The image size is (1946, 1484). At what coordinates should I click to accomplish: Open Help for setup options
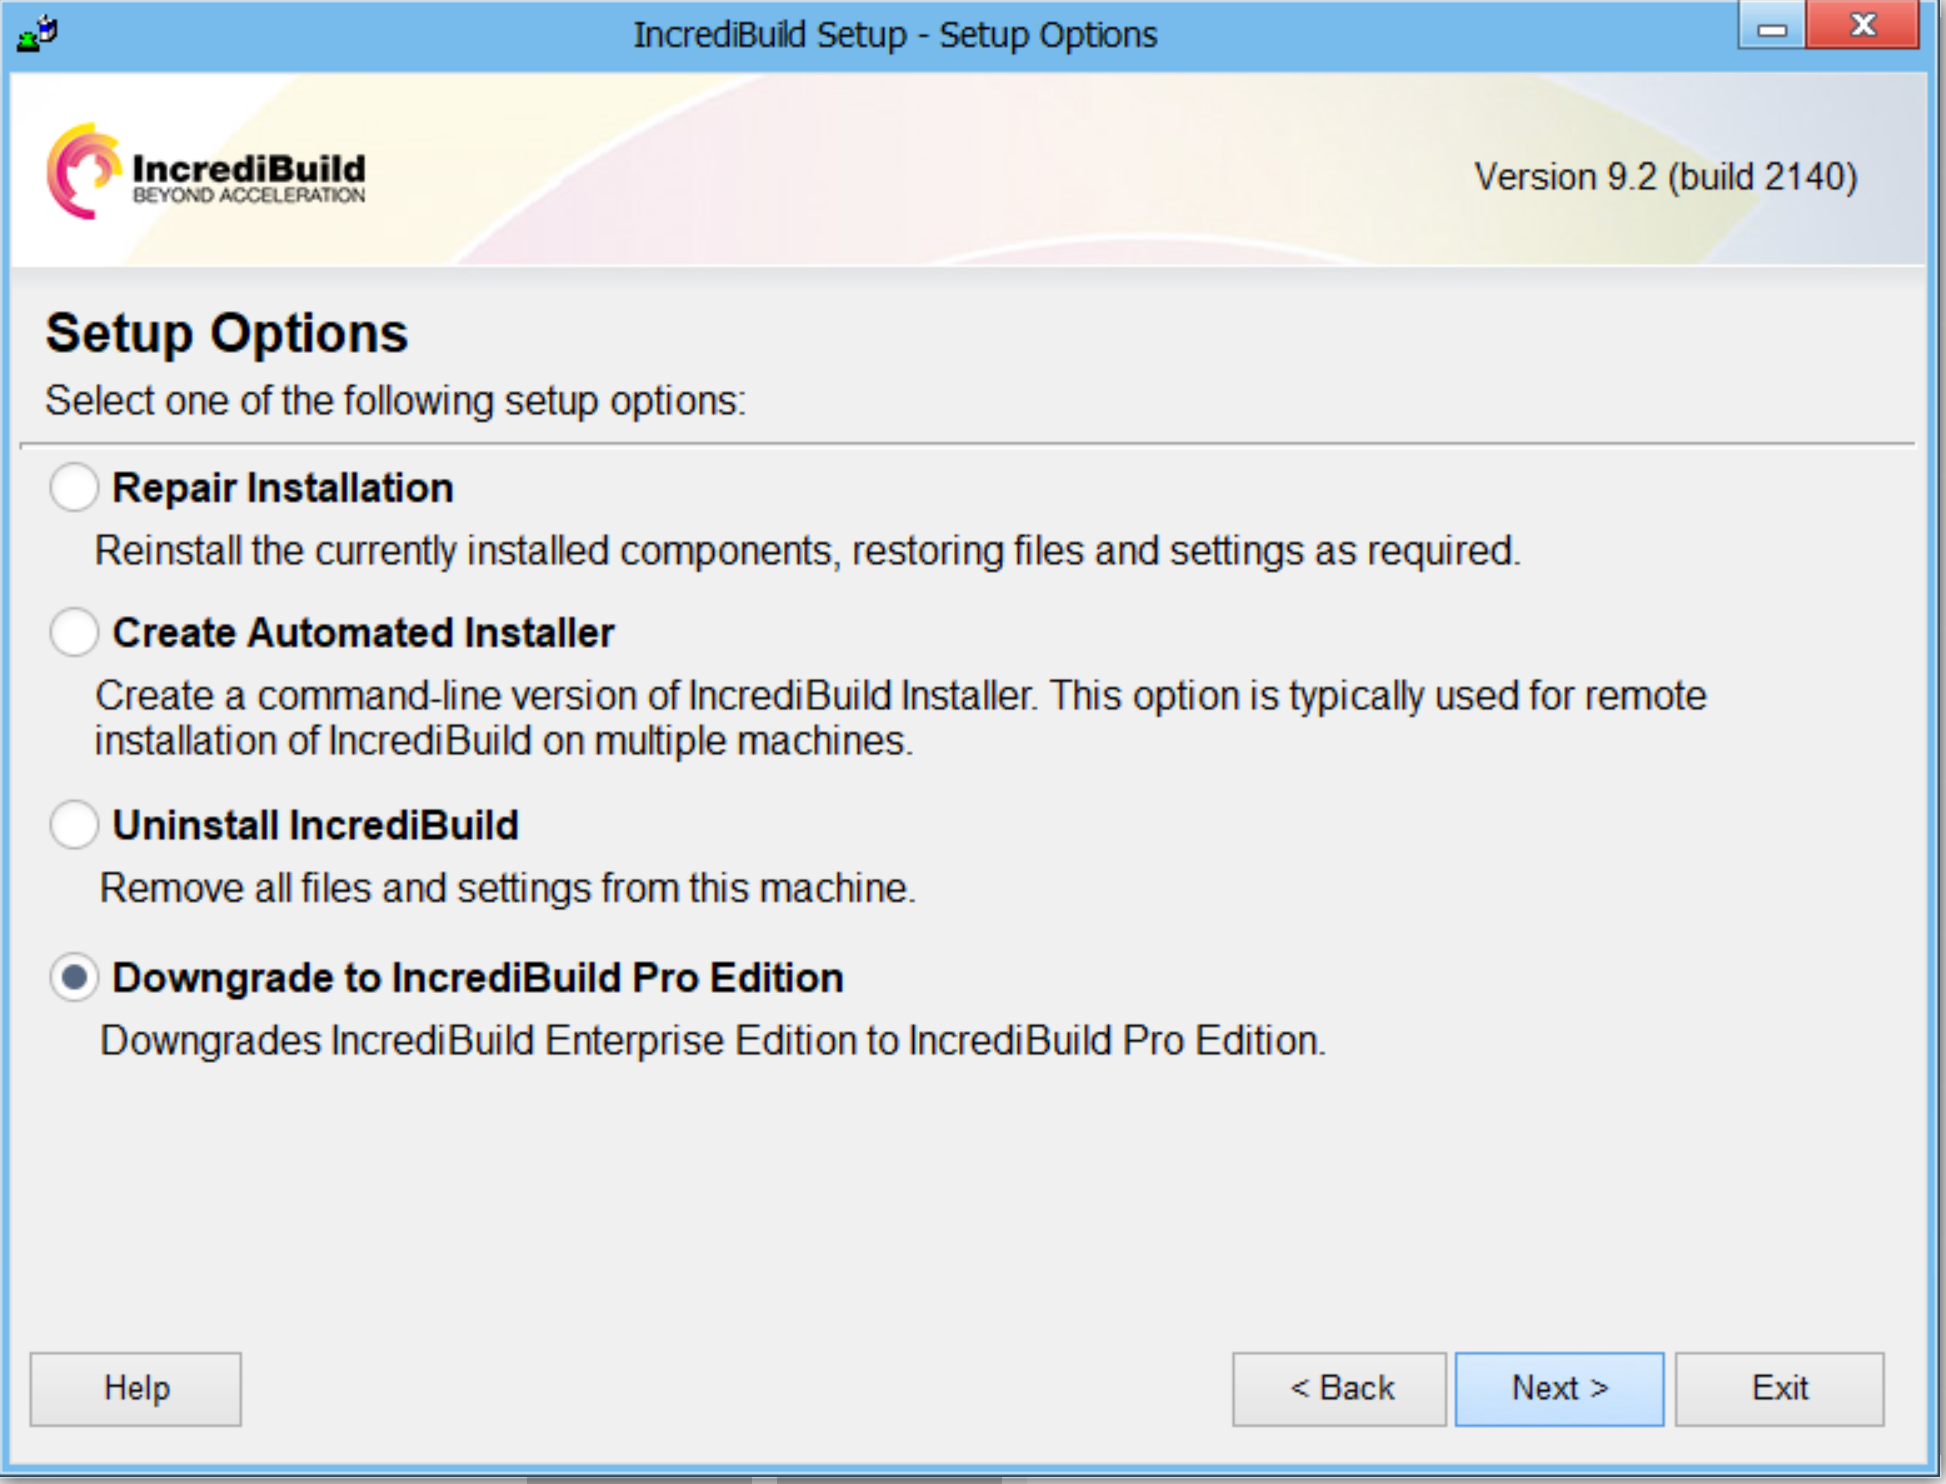[136, 1388]
